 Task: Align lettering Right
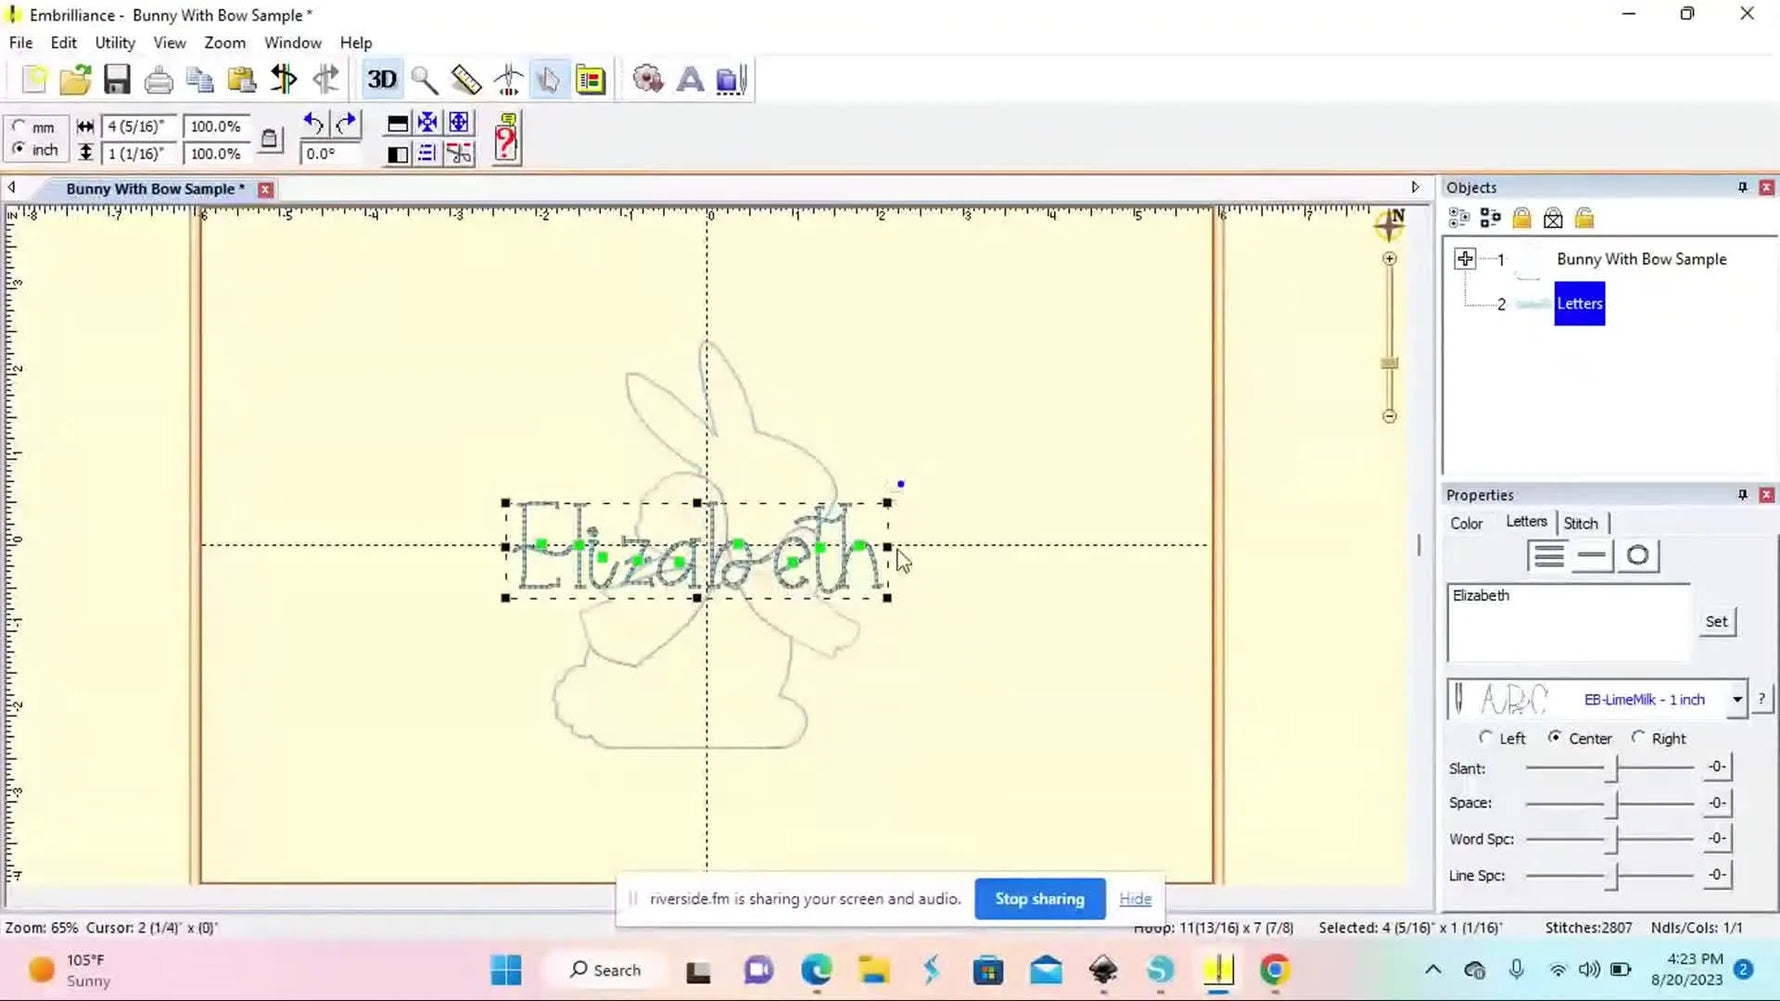pos(1638,738)
